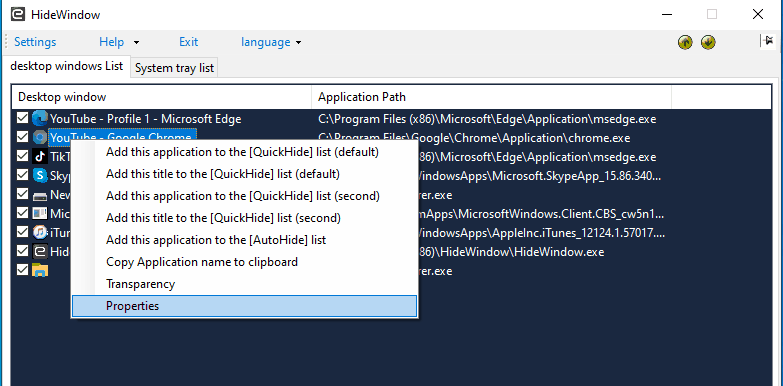Choose Add this application to the AutoHide list

point(244,240)
